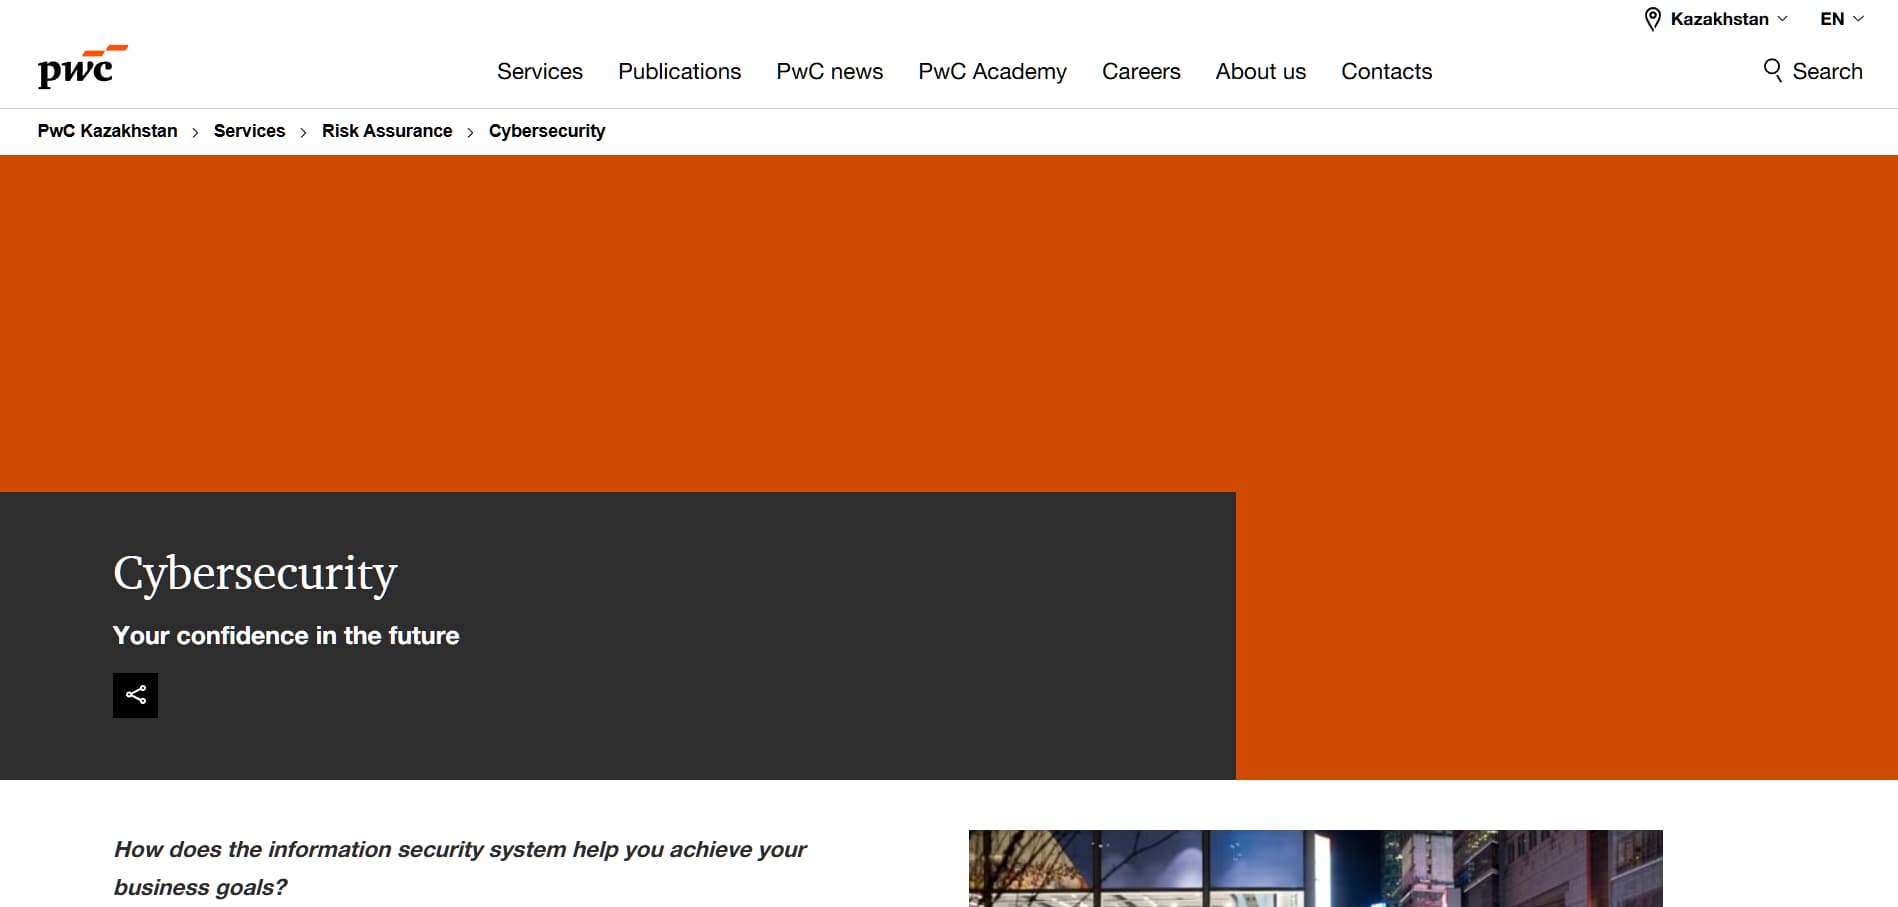Click the share icon button
This screenshot has height=907, width=1898.
[x=135, y=695]
